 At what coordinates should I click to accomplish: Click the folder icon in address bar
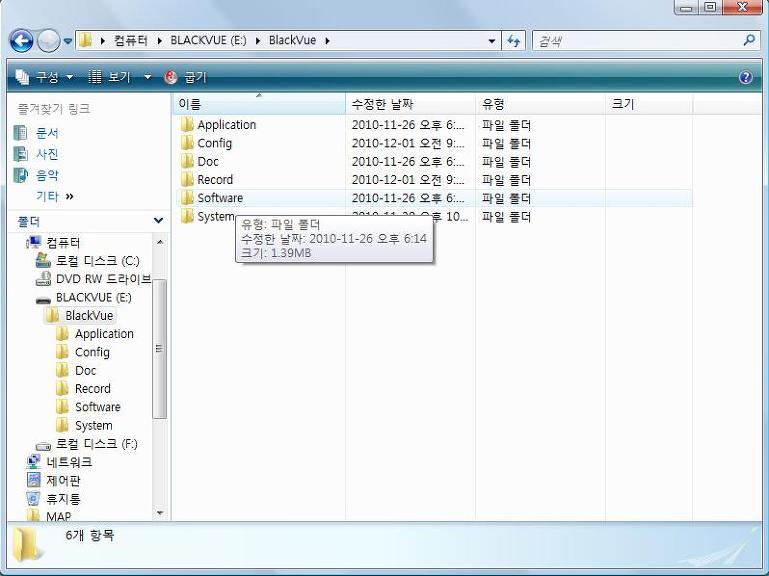(x=85, y=40)
